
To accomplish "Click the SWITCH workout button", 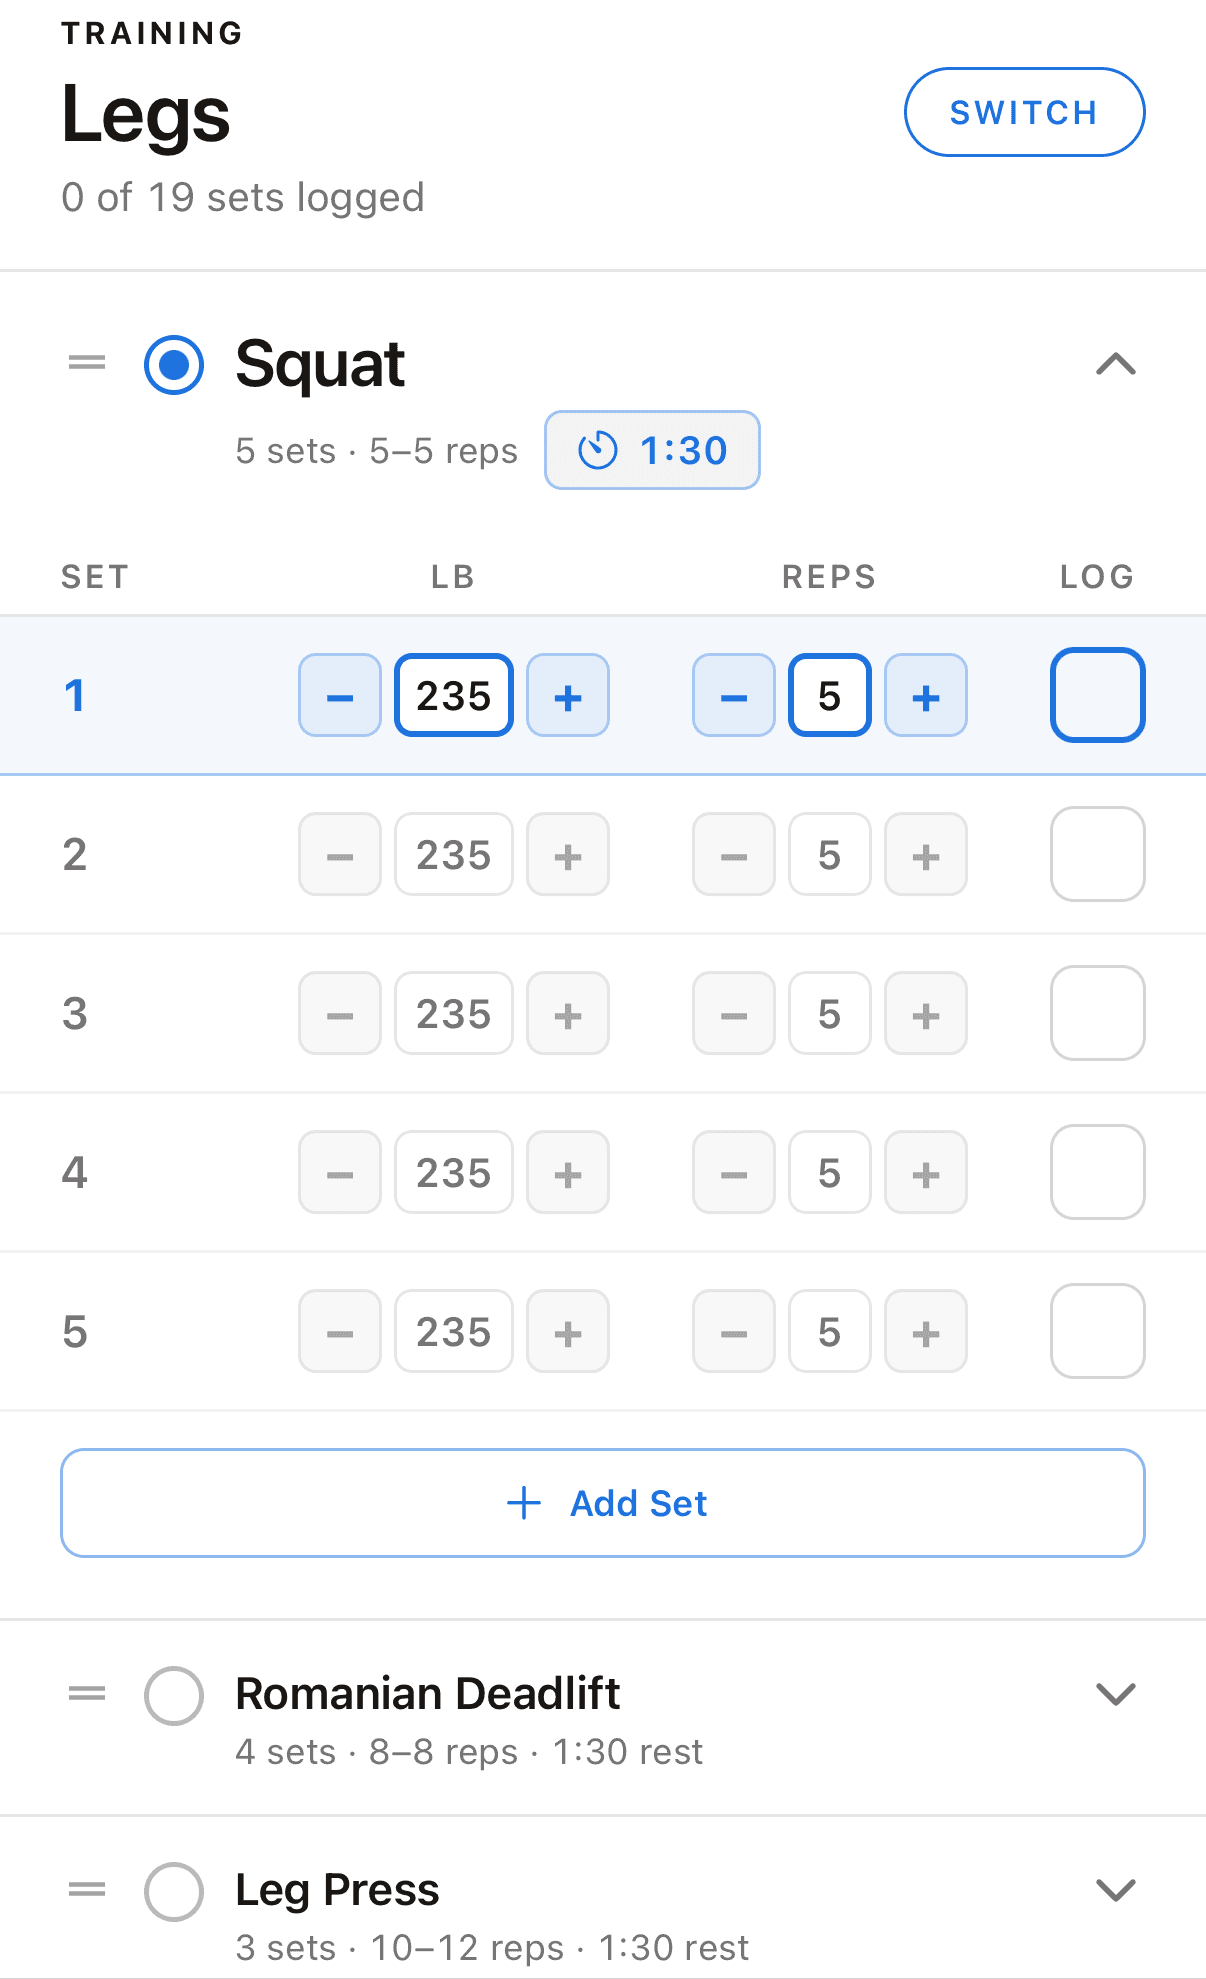I will coord(1025,112).
